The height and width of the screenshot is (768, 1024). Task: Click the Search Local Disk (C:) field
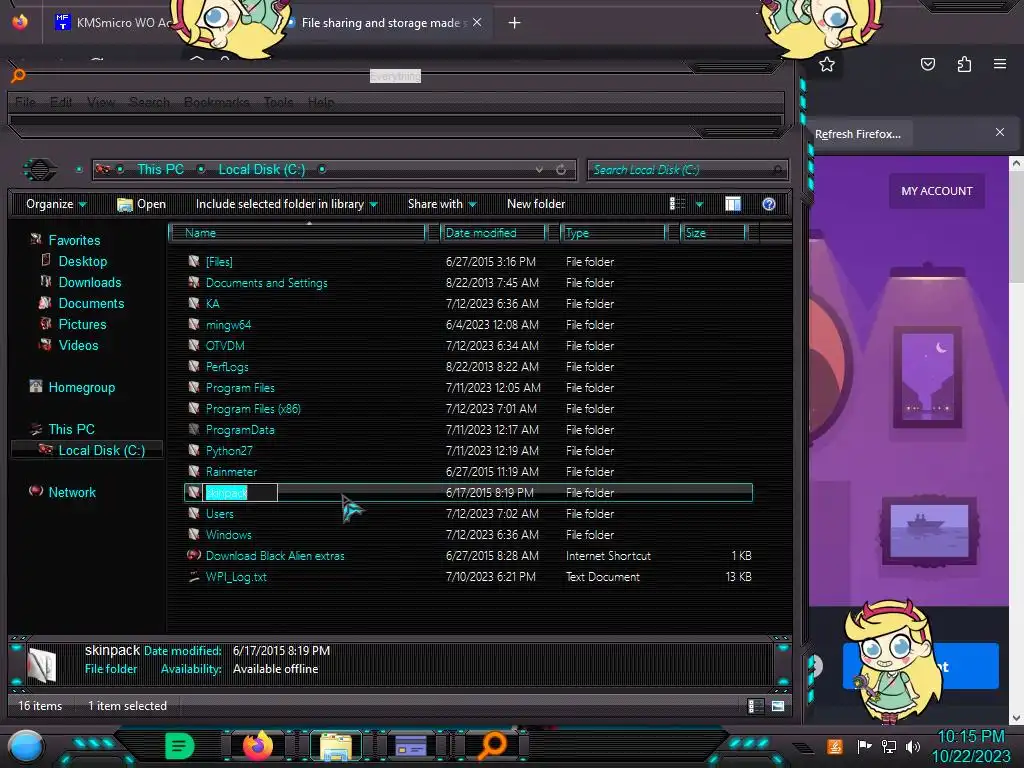(x=687, y=170)
